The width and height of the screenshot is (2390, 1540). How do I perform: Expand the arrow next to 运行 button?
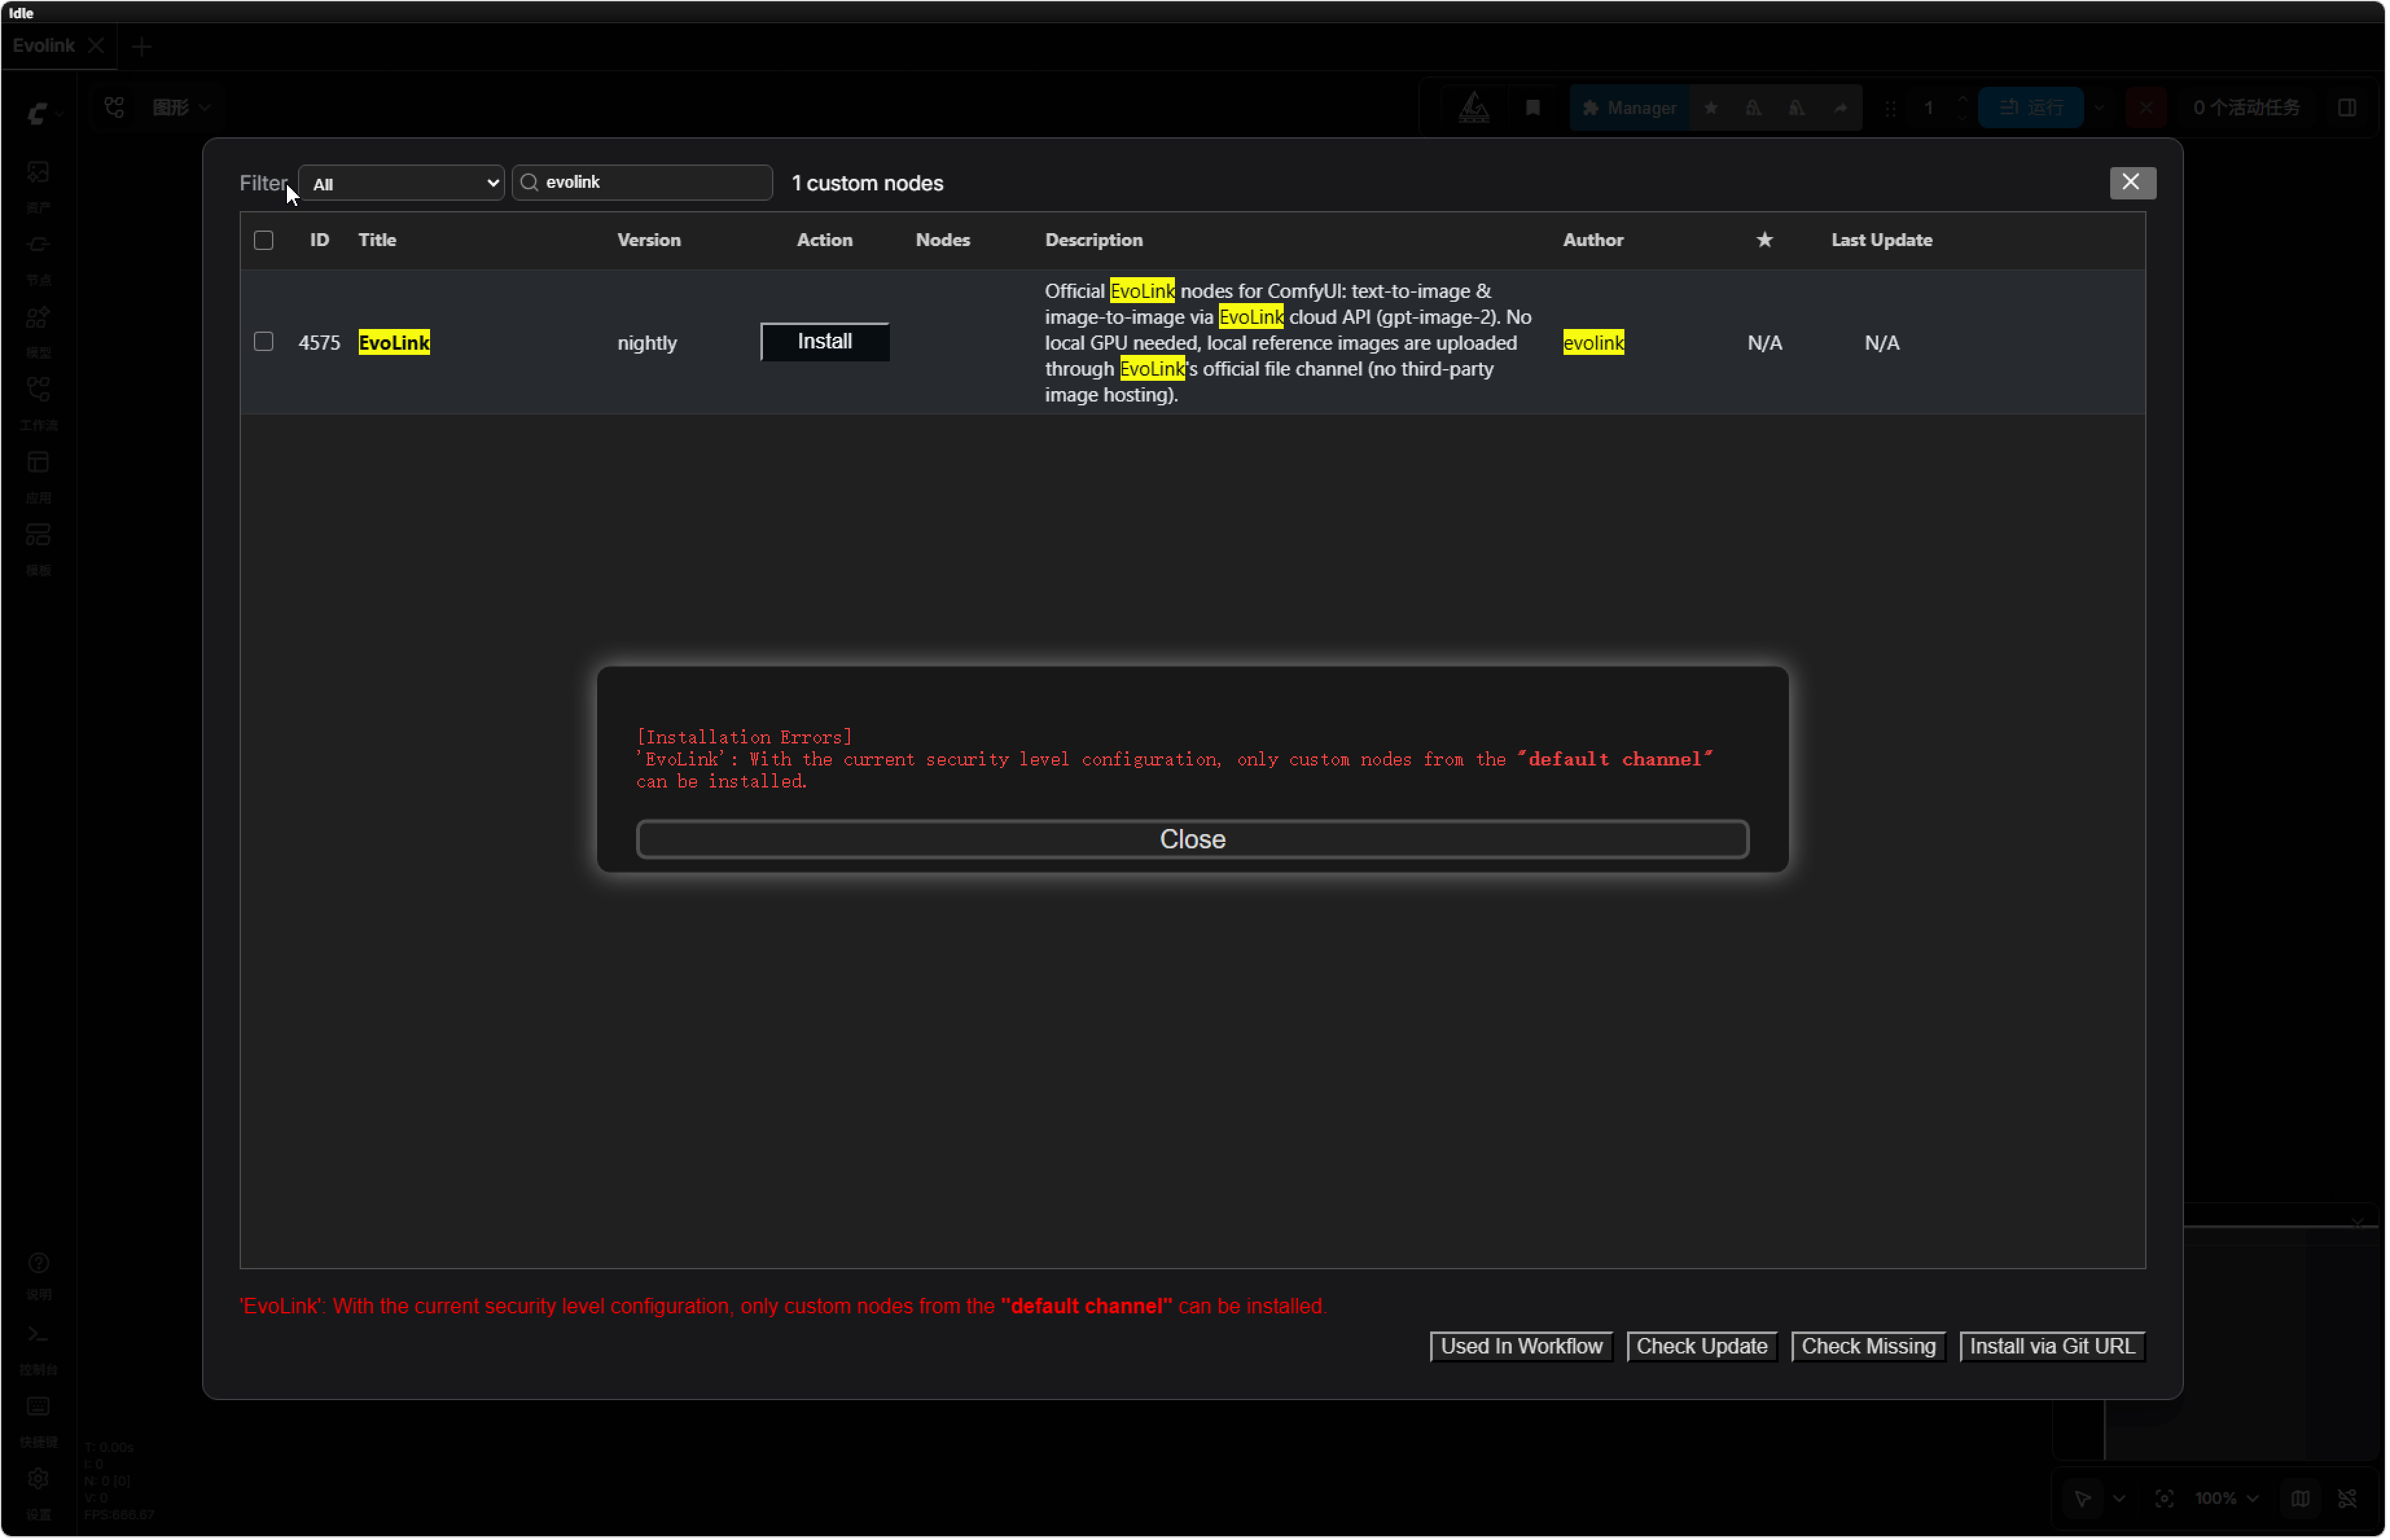click(2101, 108)
